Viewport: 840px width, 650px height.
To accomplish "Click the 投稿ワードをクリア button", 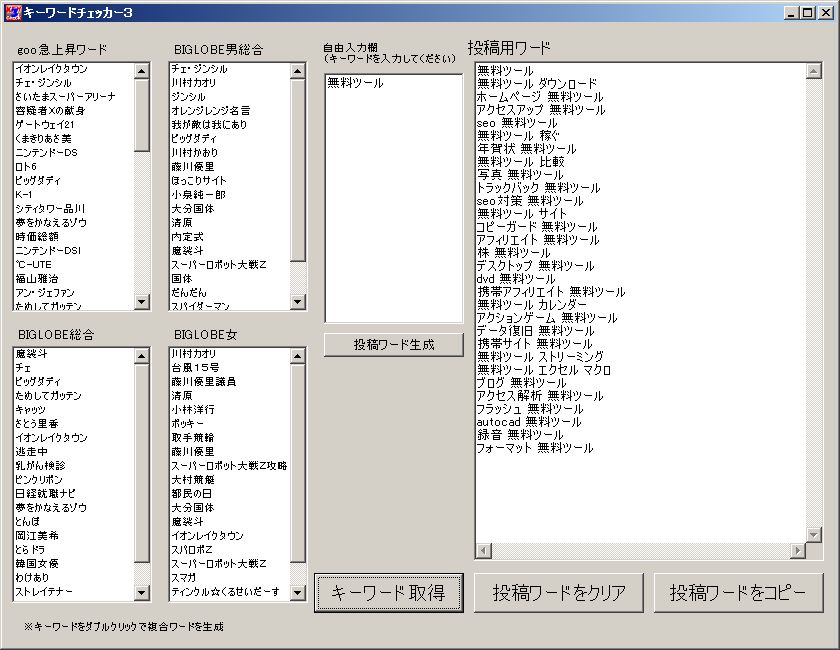I will (x=559, y=593).
